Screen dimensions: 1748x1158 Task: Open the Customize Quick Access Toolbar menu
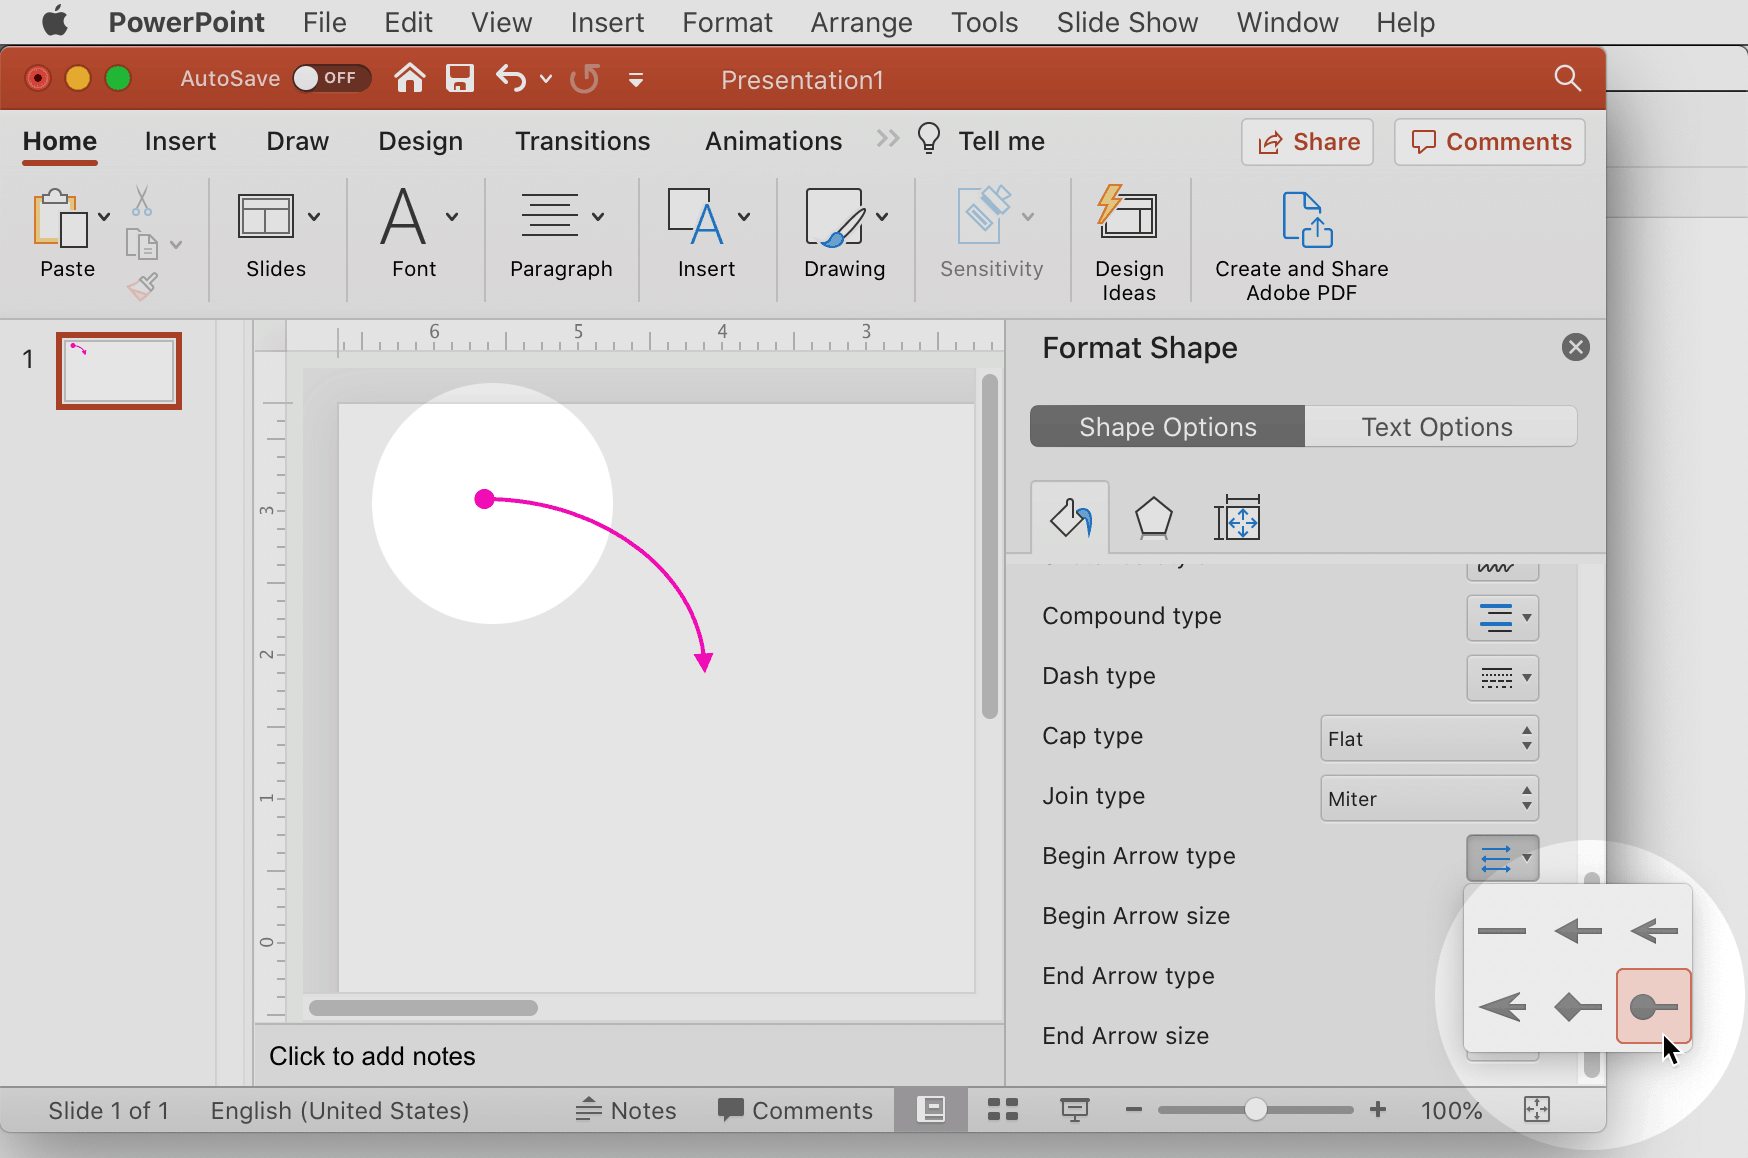[x=636, y=79]
